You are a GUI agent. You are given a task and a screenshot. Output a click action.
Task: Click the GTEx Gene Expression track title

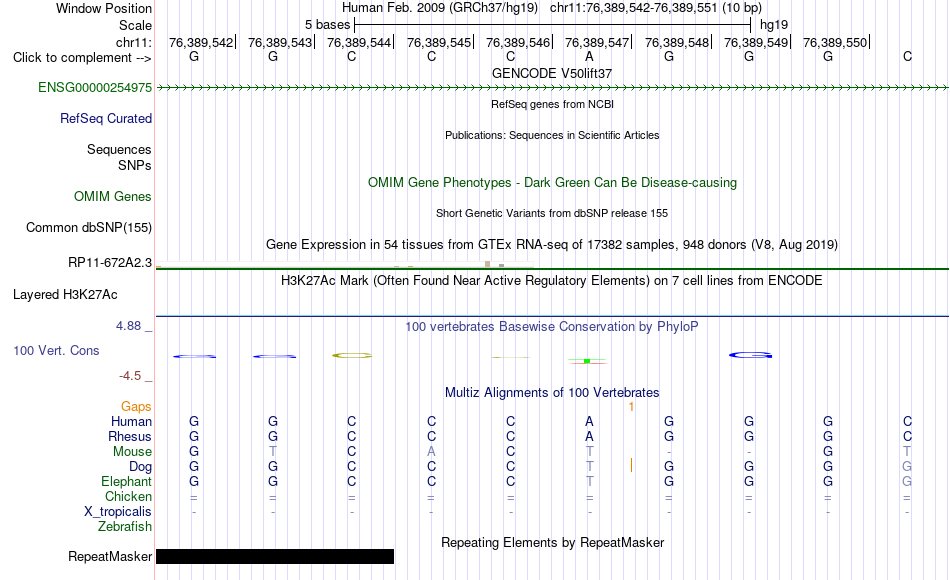pos(552,245)
